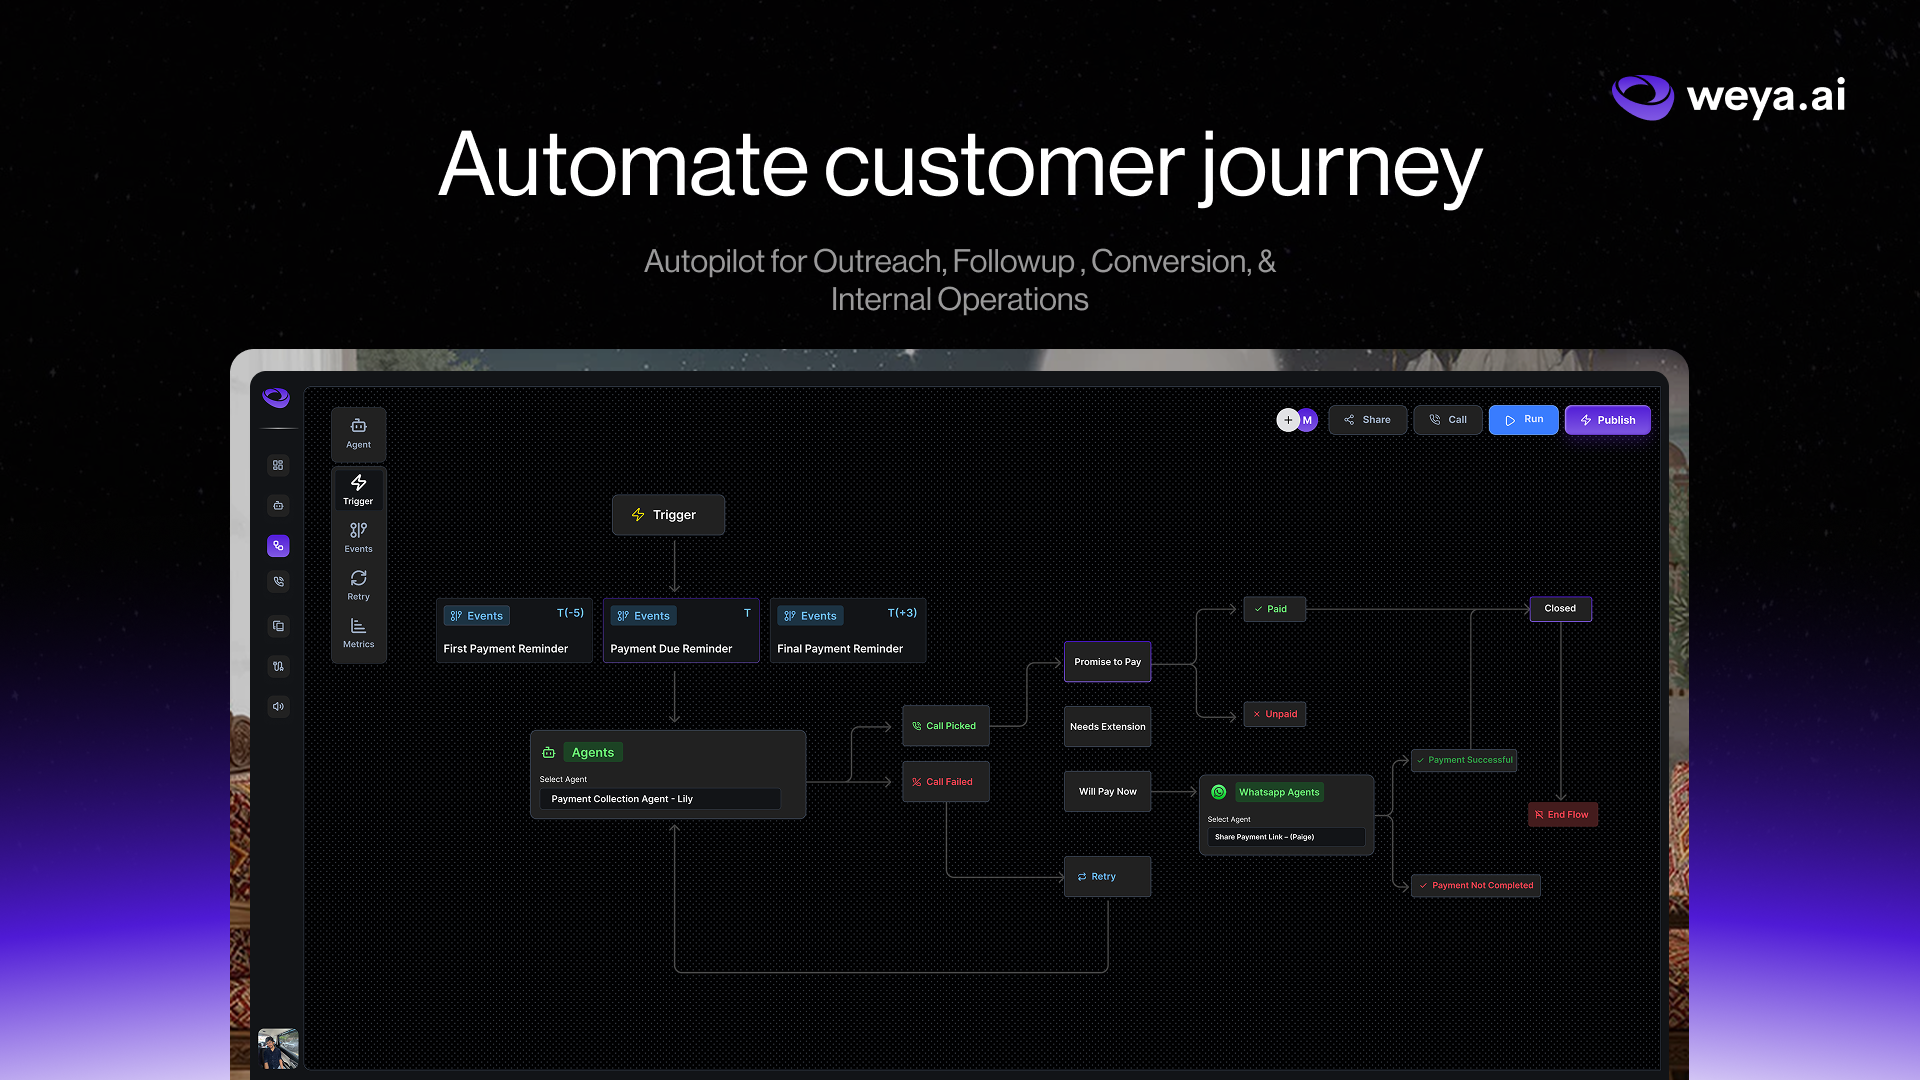Screen dimensions: 1920x1080
Task: Run the workflow with Run button
Action: 1523,420
